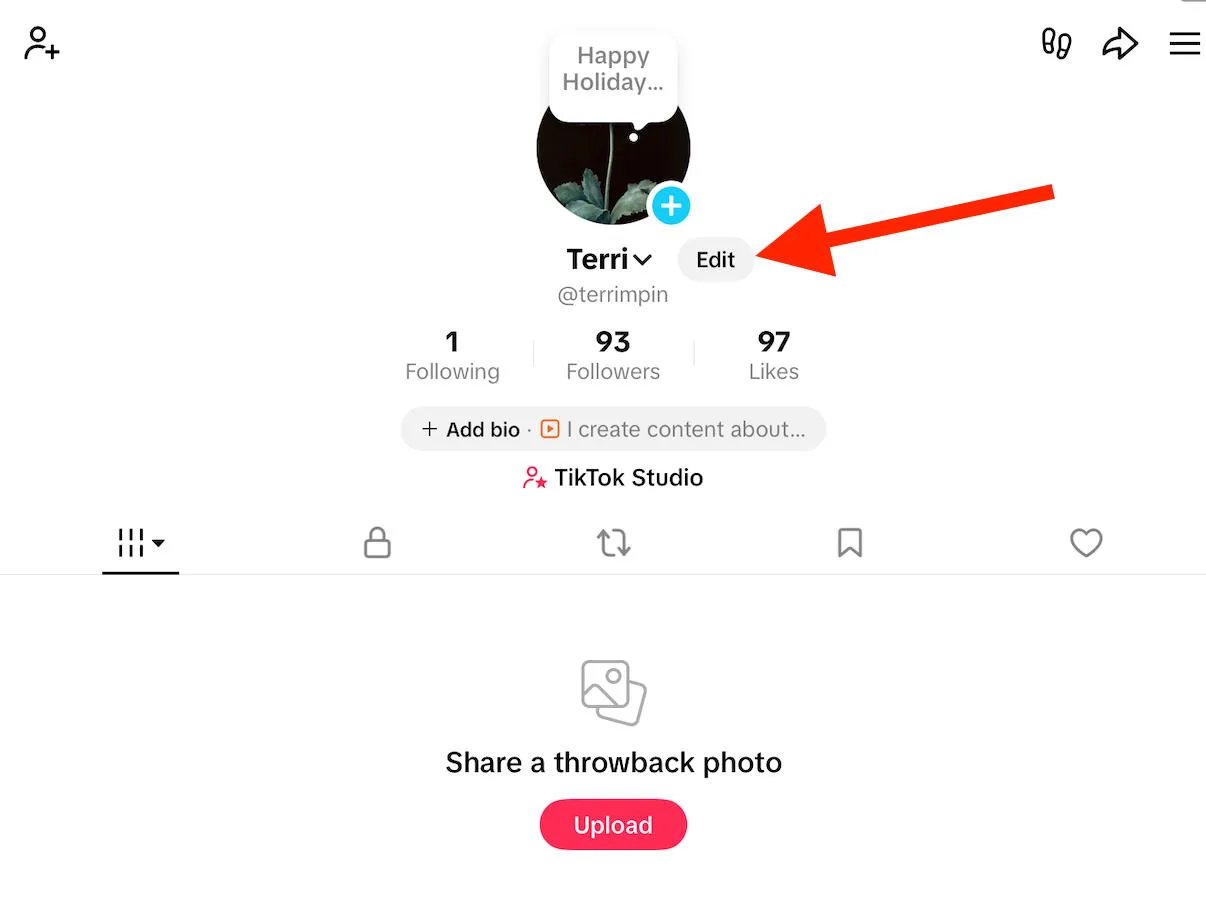Screen dimensions: 1206x918
Task: Tap the blue plus on avatar
Action: (671, 206)
